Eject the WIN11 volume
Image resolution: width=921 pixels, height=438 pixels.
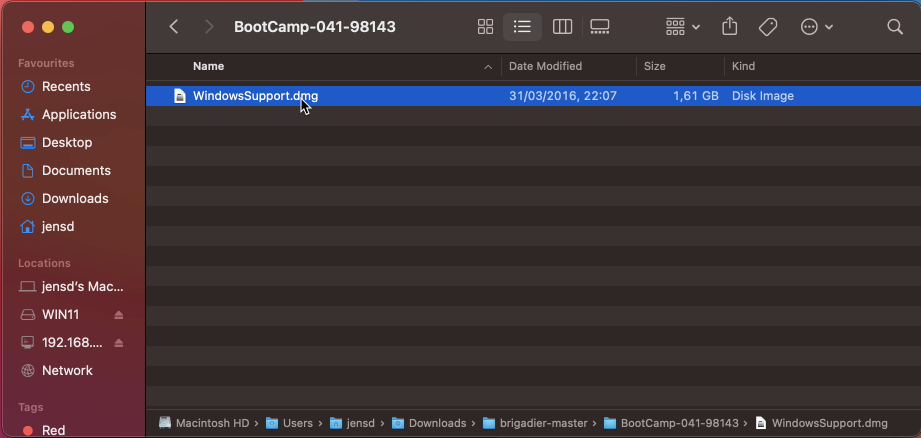tap(119, 315)
